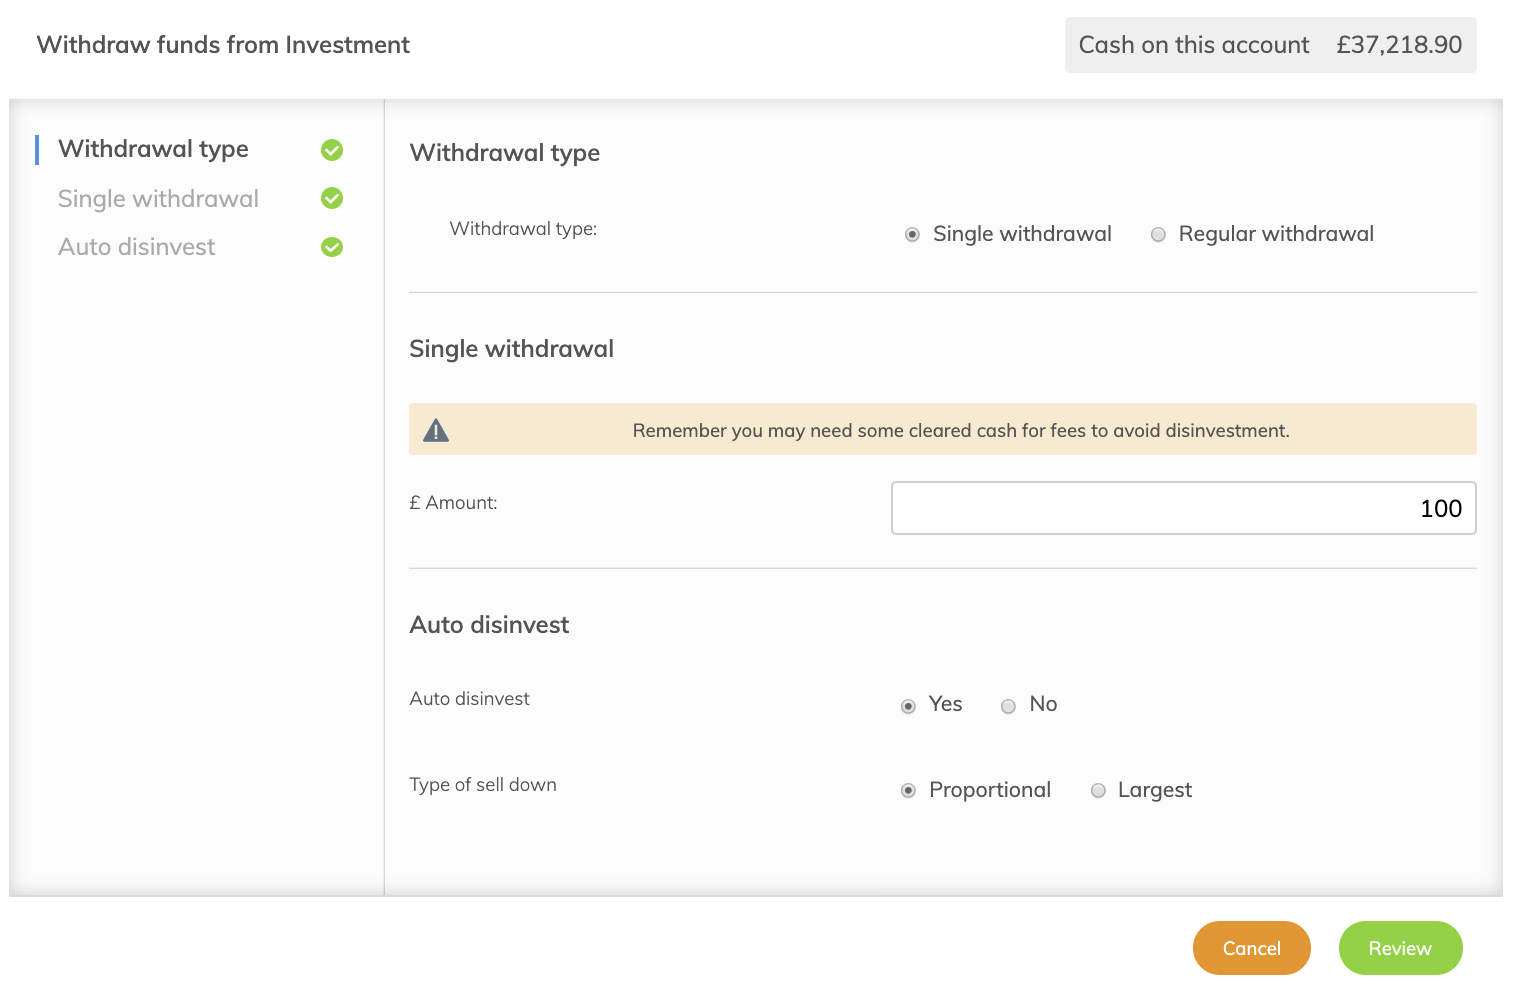Image resolution: width=1513 pixels, height=1008 pixels.
Task: Click the Withdraw funds from Investment title
Action: pyautogui.click(x=223, y=44)
